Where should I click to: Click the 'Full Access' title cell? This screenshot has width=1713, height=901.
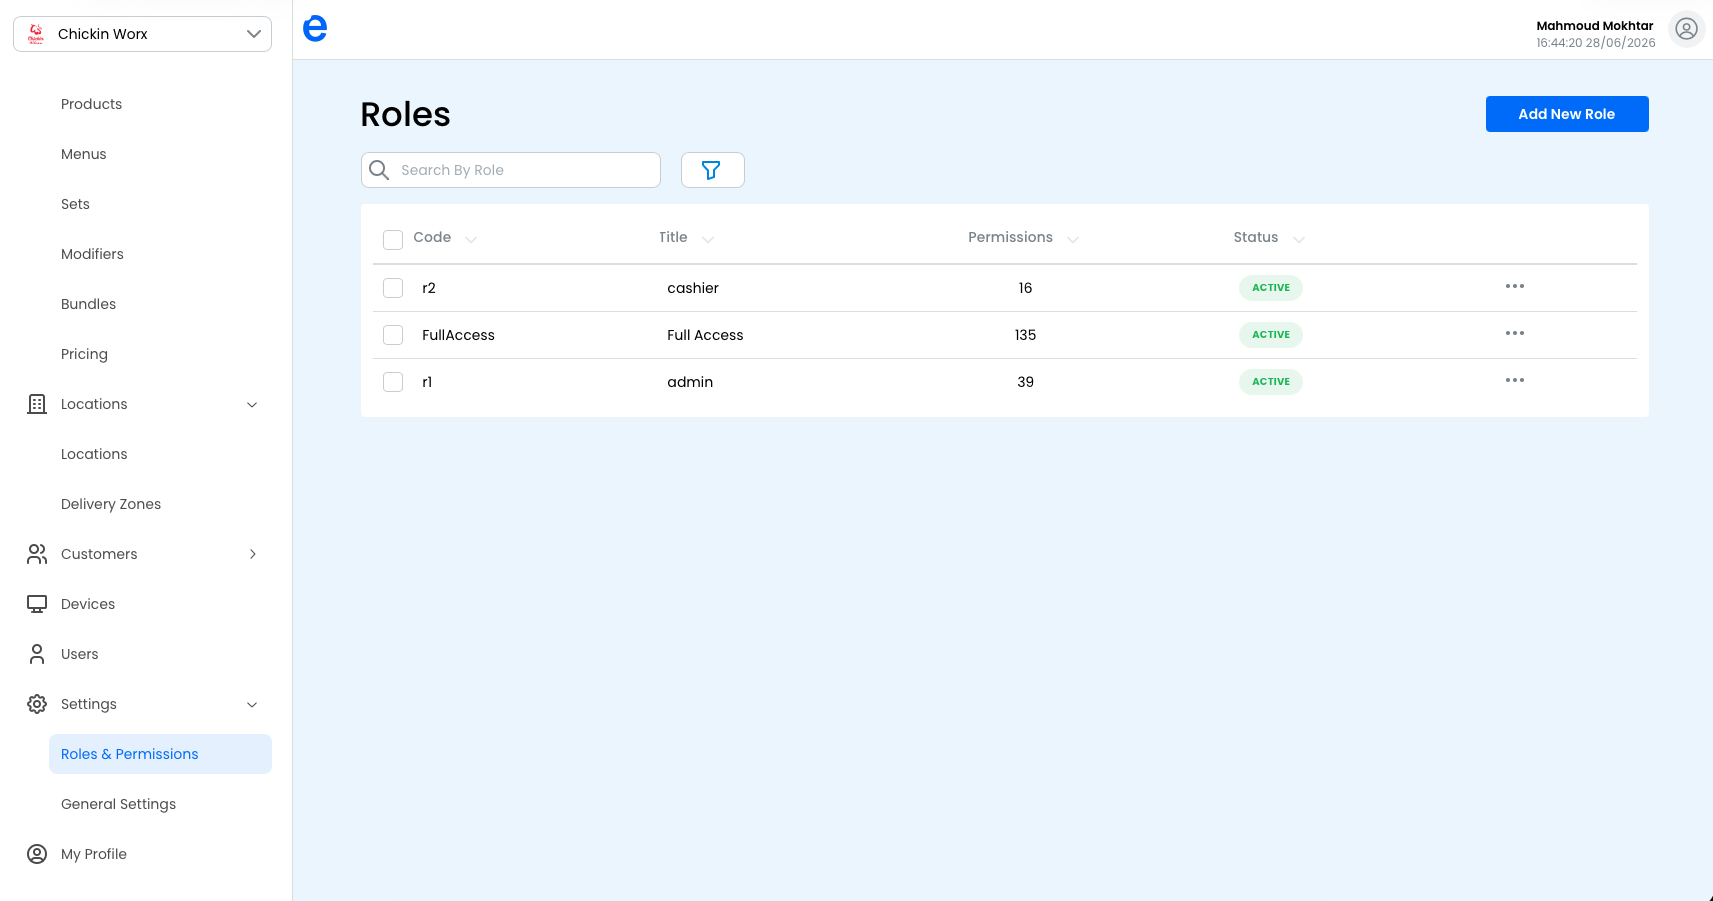click(x=705, y=335)
